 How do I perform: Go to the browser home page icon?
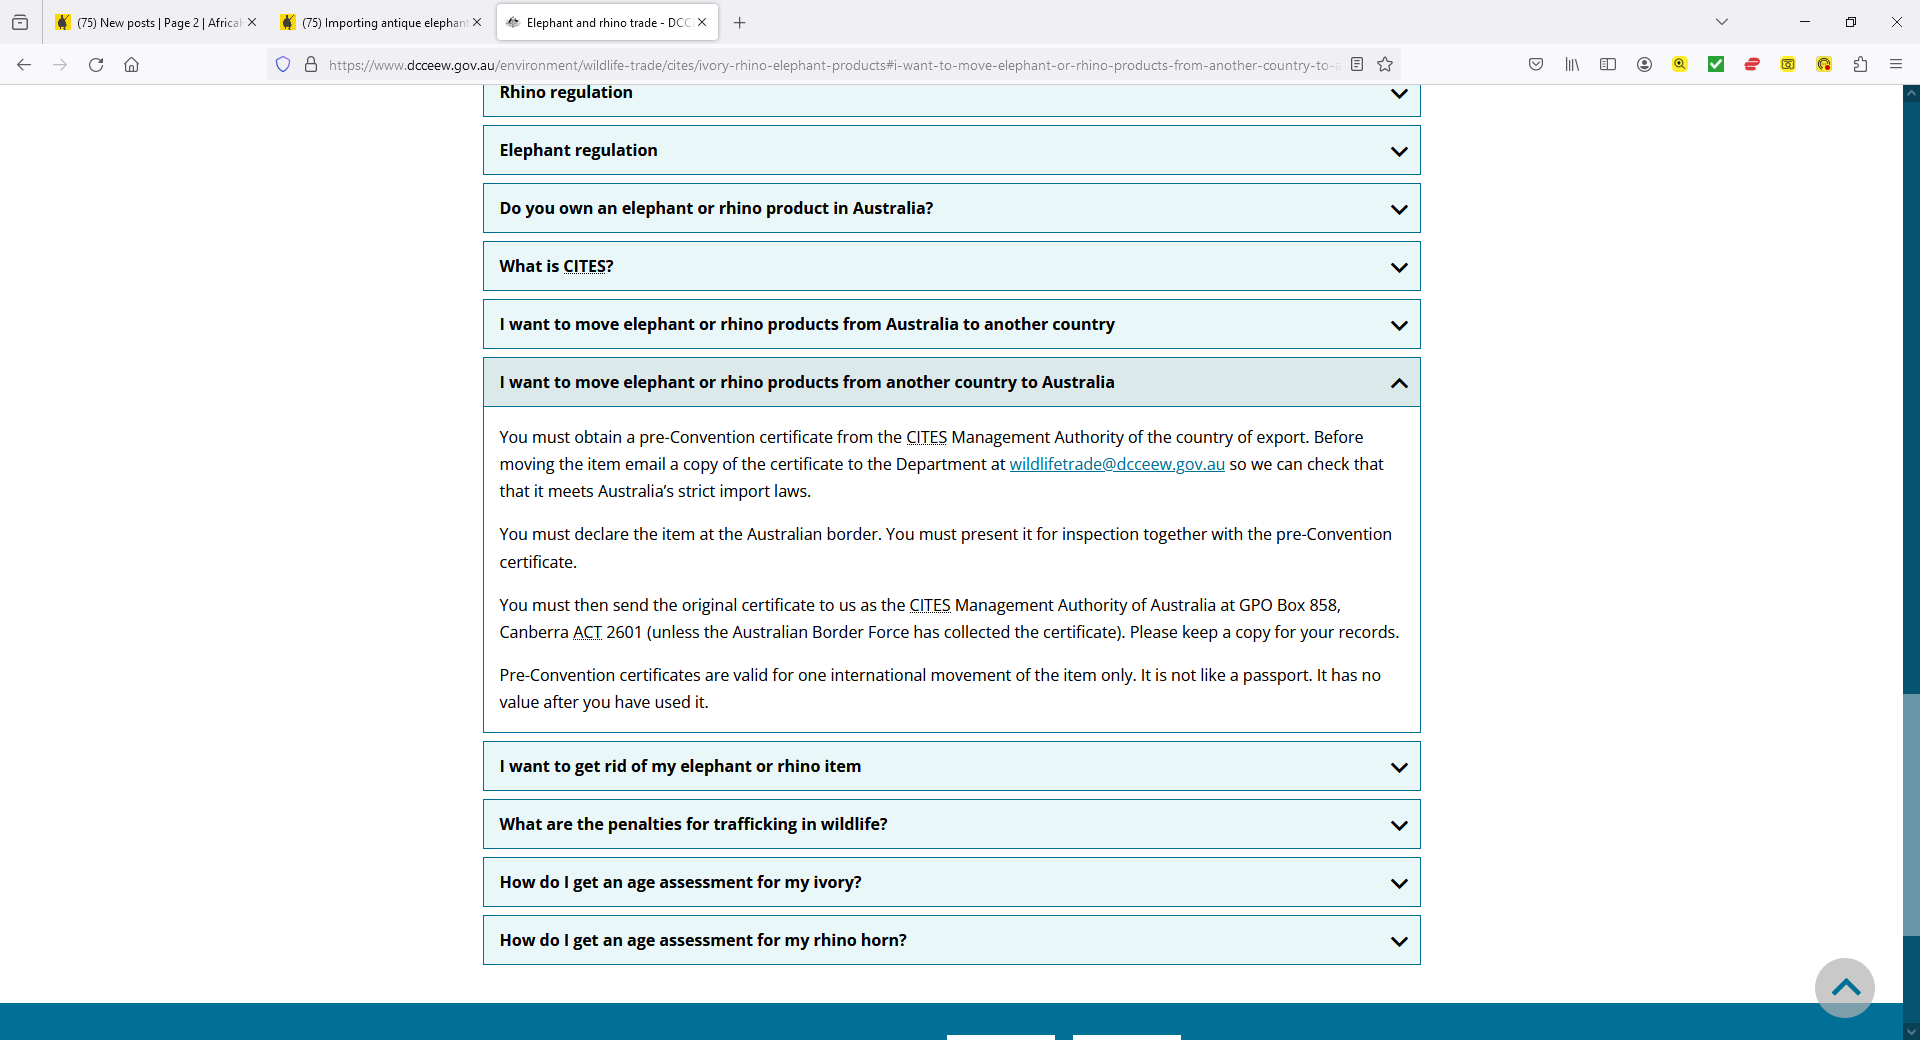[131, 65]
